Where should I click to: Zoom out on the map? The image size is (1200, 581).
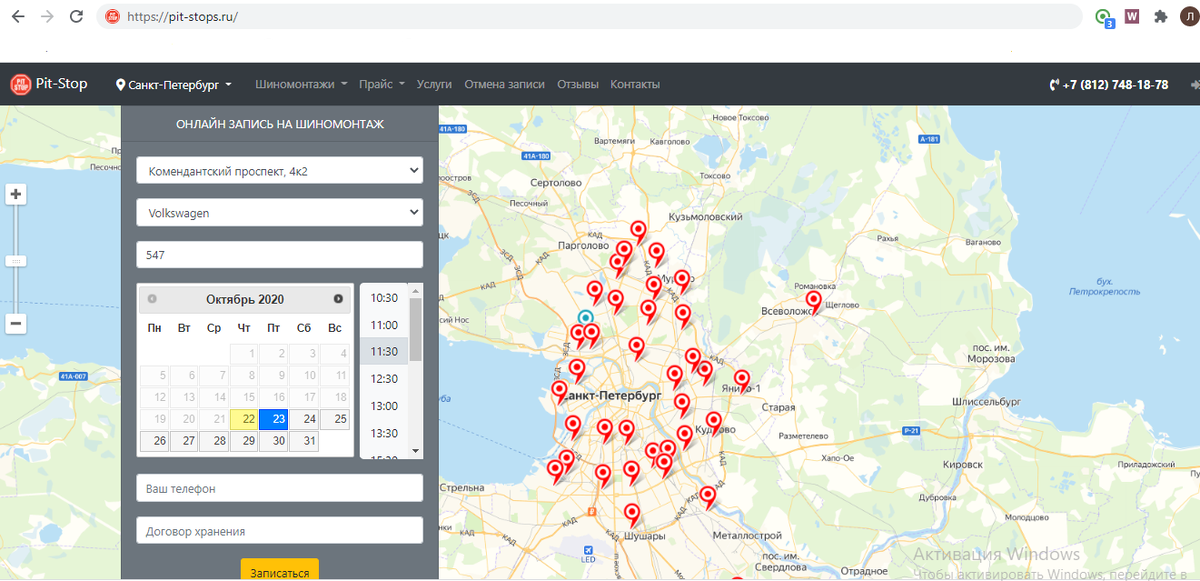pyautogui.click(x=16, y=324)
